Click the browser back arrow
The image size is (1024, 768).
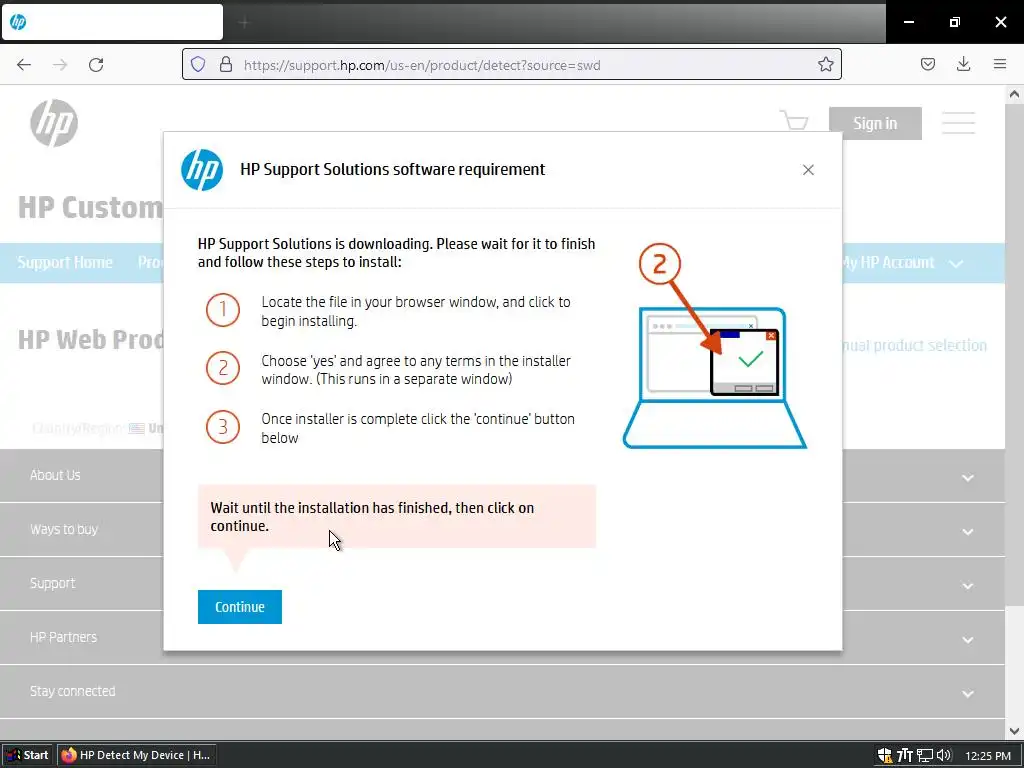tap(24, 65)
